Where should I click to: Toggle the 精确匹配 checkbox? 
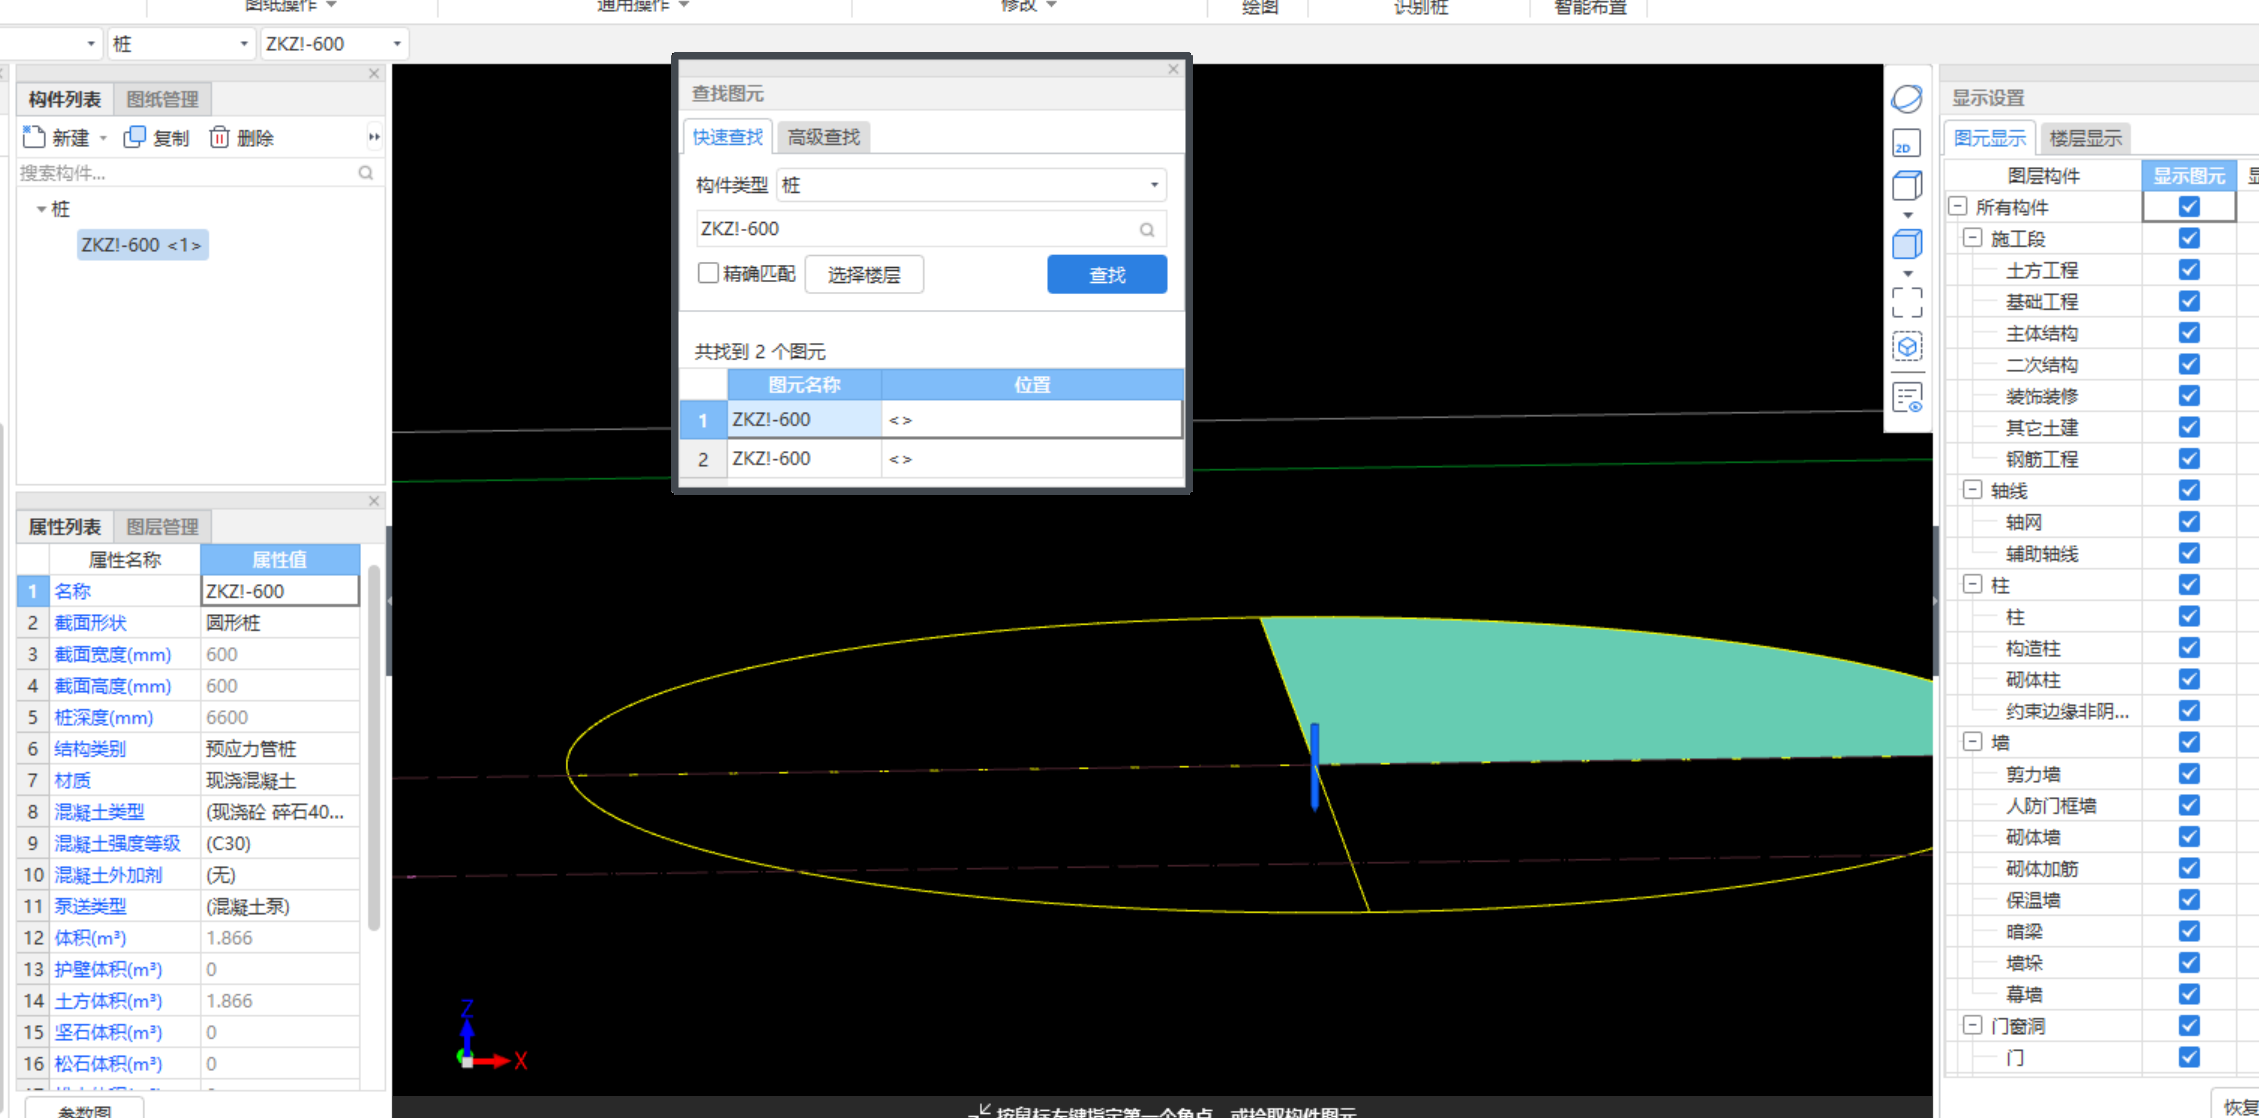click(708, 273)
